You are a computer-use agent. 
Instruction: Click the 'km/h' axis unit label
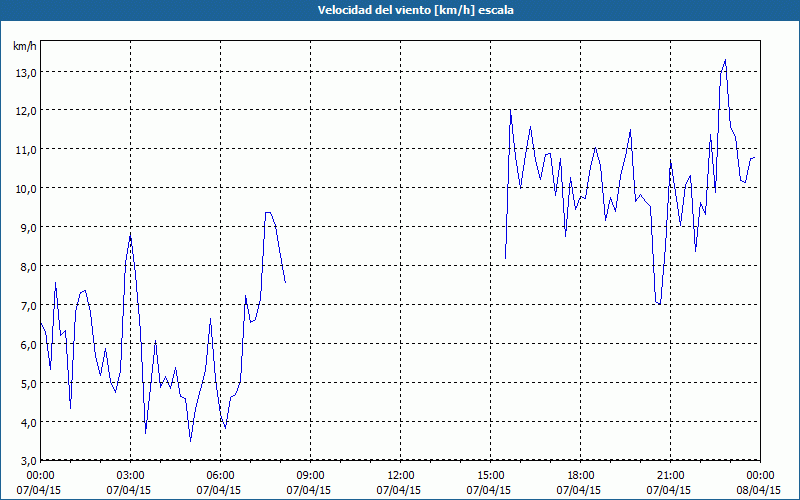25,46
